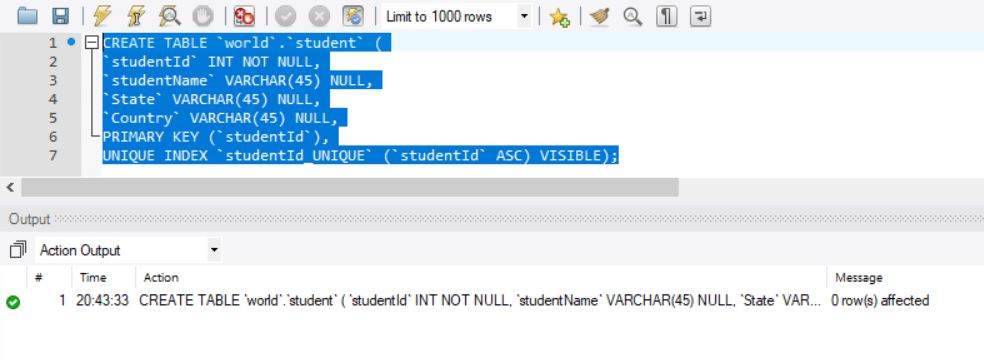Select the '0 row(s) affected' message
The width and height of the screenshot is (984, 360).
pyautogui.click(x=880, y=300)
